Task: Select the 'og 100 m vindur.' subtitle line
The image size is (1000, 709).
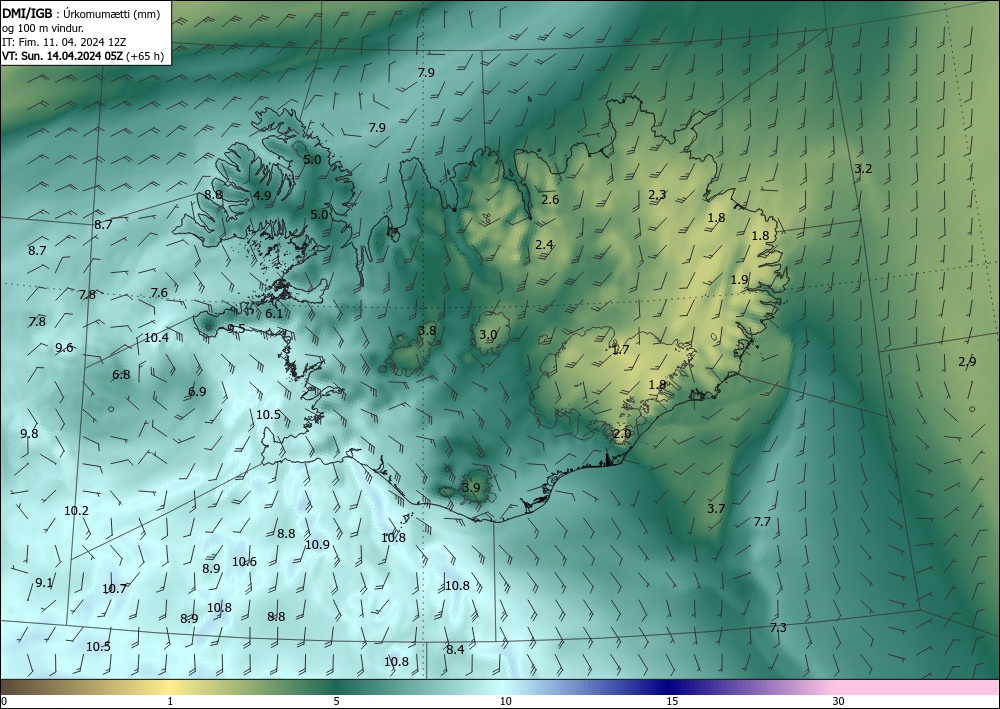Action: tap(43, 28)
